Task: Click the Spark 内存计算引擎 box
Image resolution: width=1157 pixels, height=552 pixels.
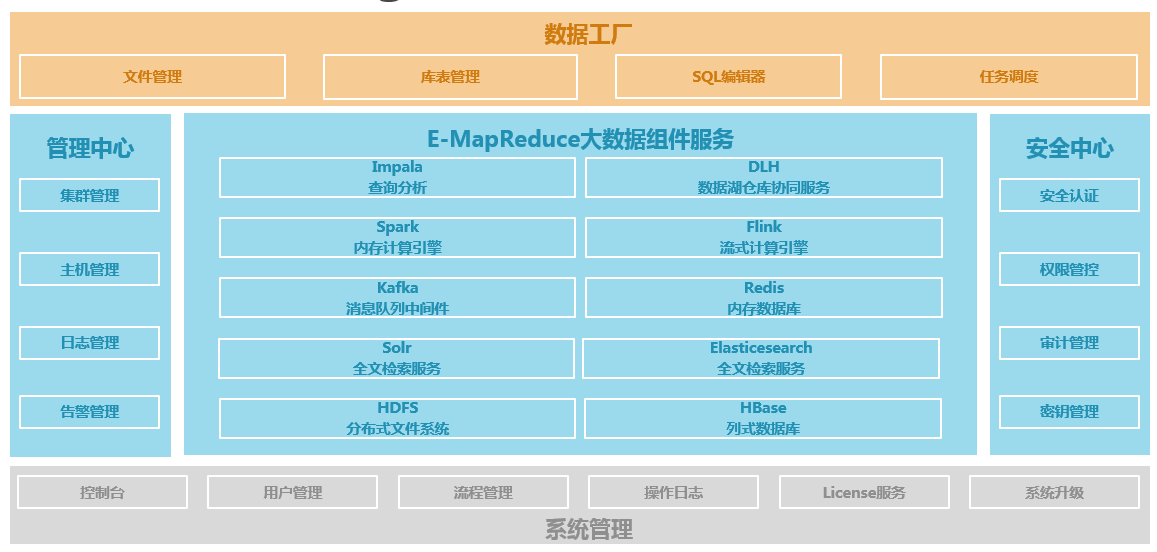Action: coord(397,238)
